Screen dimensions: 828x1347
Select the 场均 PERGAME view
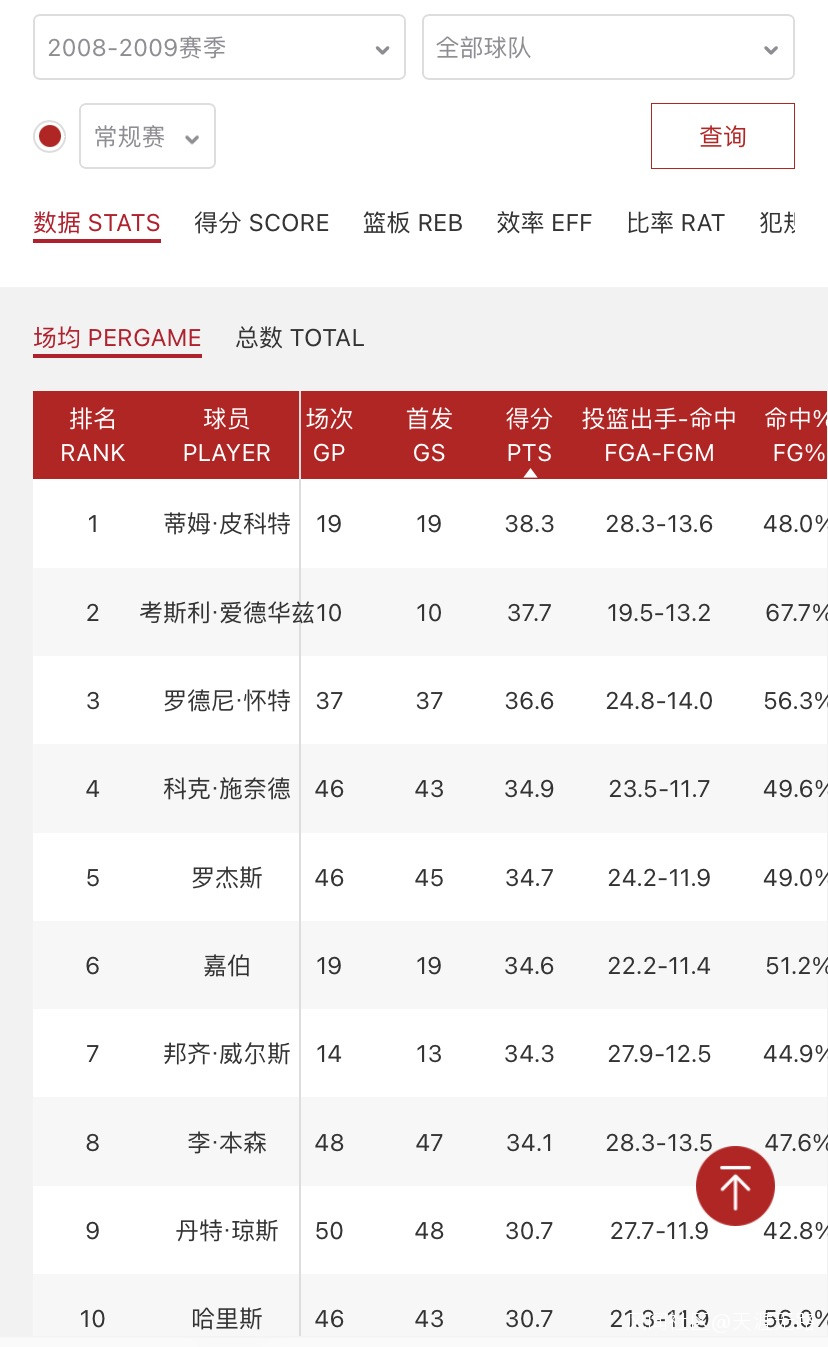117,338
